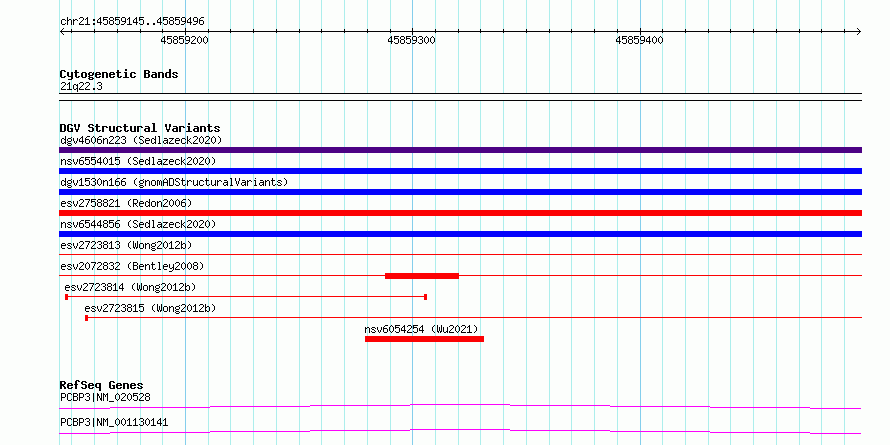Click the 21q22.3 band label

81,87
